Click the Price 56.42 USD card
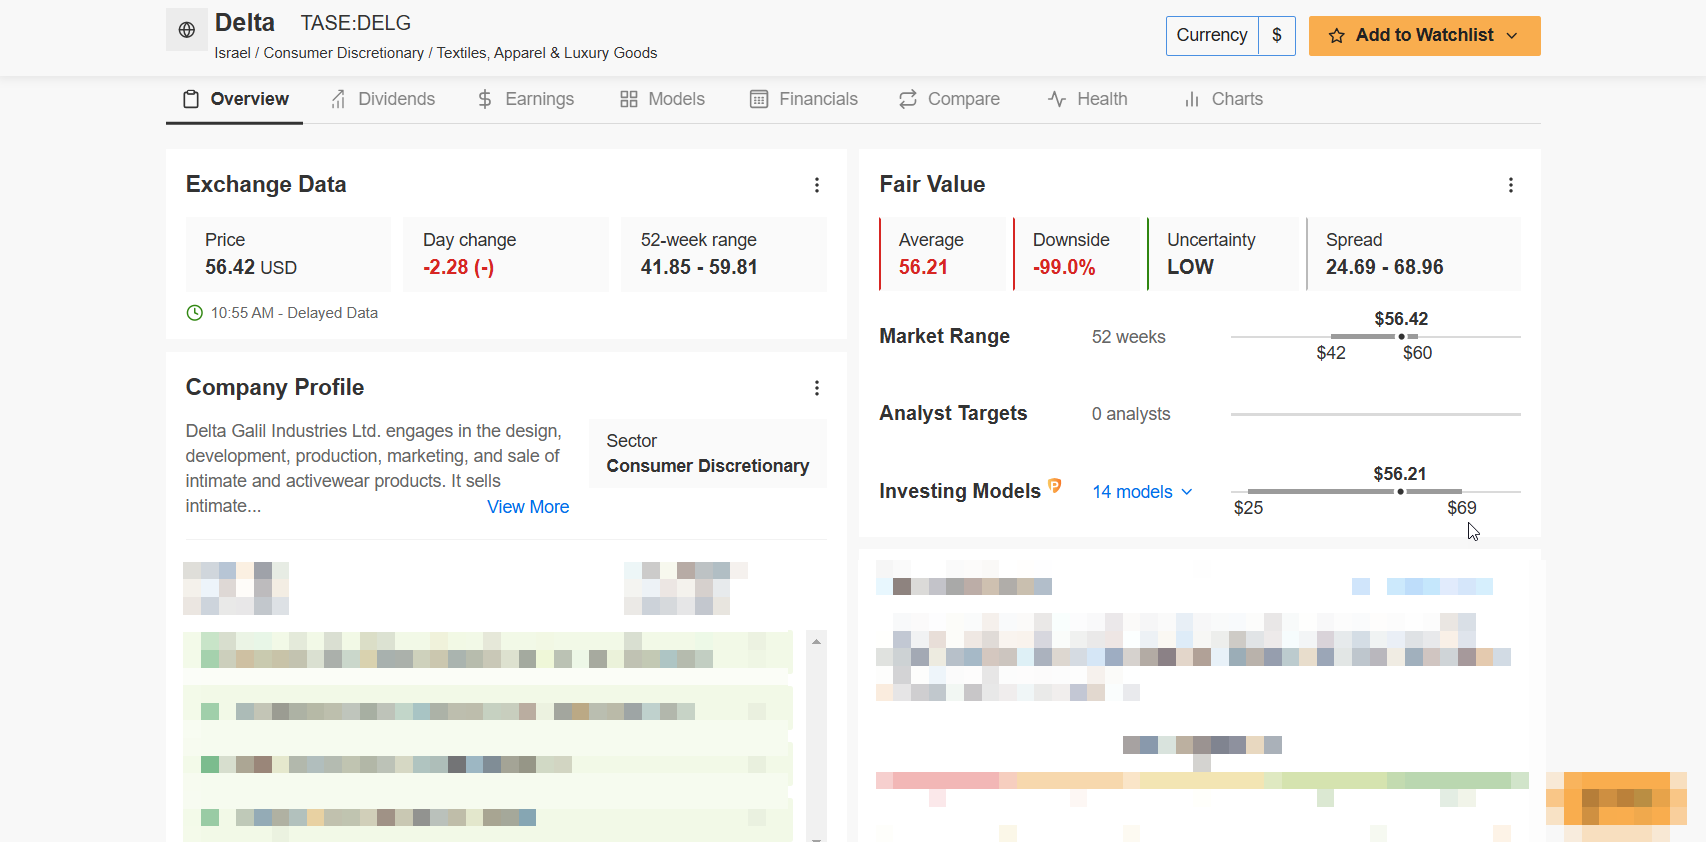1706x842 pixels. [288, 254]
